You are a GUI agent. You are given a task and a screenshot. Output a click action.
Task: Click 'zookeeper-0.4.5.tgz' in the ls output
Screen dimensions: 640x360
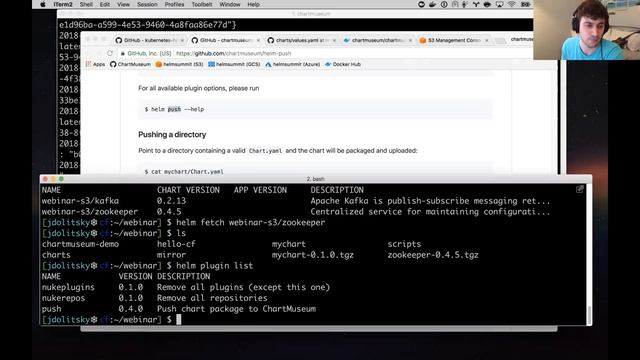(x=433, y=255)
